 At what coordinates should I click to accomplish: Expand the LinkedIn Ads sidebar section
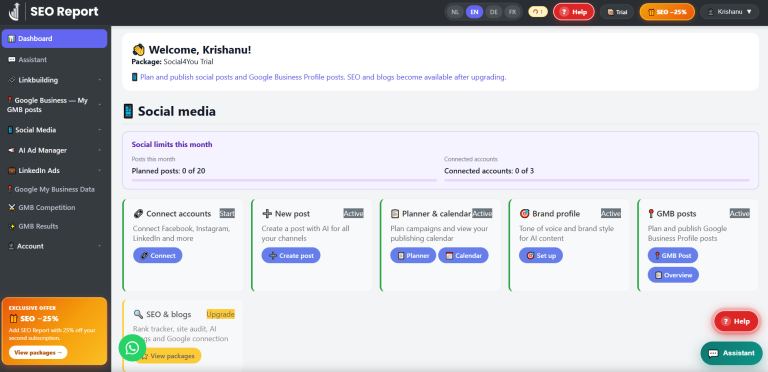tap(54, 171)
